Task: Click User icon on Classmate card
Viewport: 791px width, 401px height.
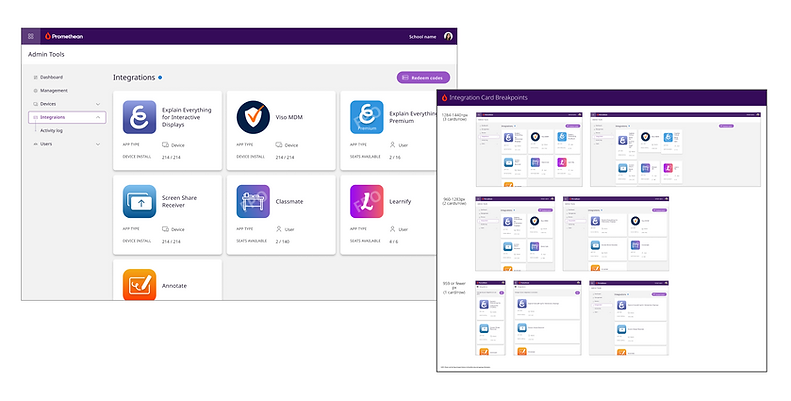Action: click(x=278, y=229)
